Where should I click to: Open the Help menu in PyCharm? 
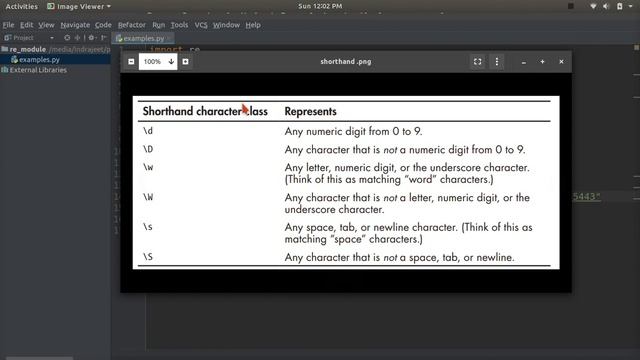tap(253, 25)
